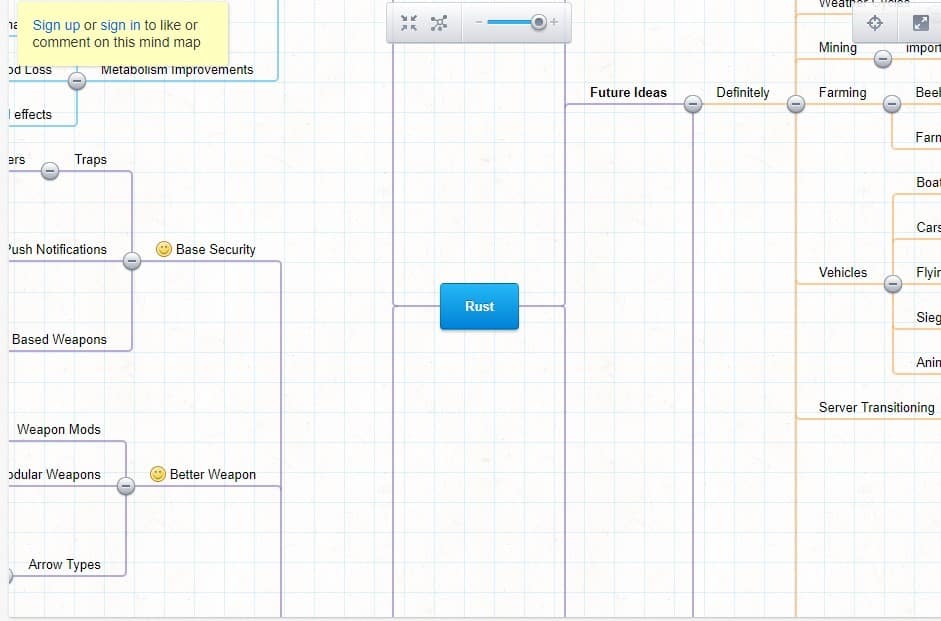Collapse the Future Ideas branch
The height and width of the screenshot is (621, 941).
pyautogui.click(x=692, y=103)
